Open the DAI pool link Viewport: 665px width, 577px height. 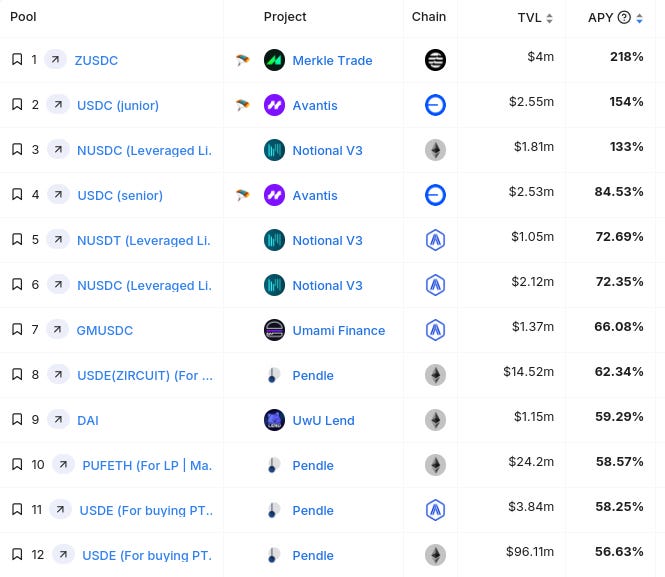(88, 420)
